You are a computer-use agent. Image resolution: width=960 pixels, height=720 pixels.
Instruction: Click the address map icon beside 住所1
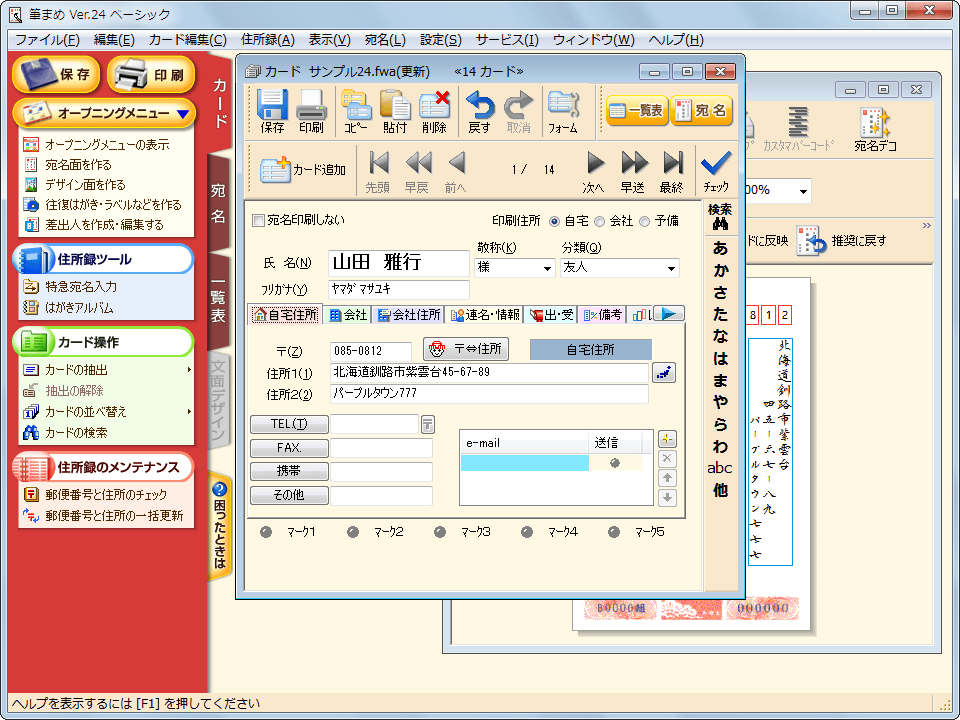pos(664,372)
